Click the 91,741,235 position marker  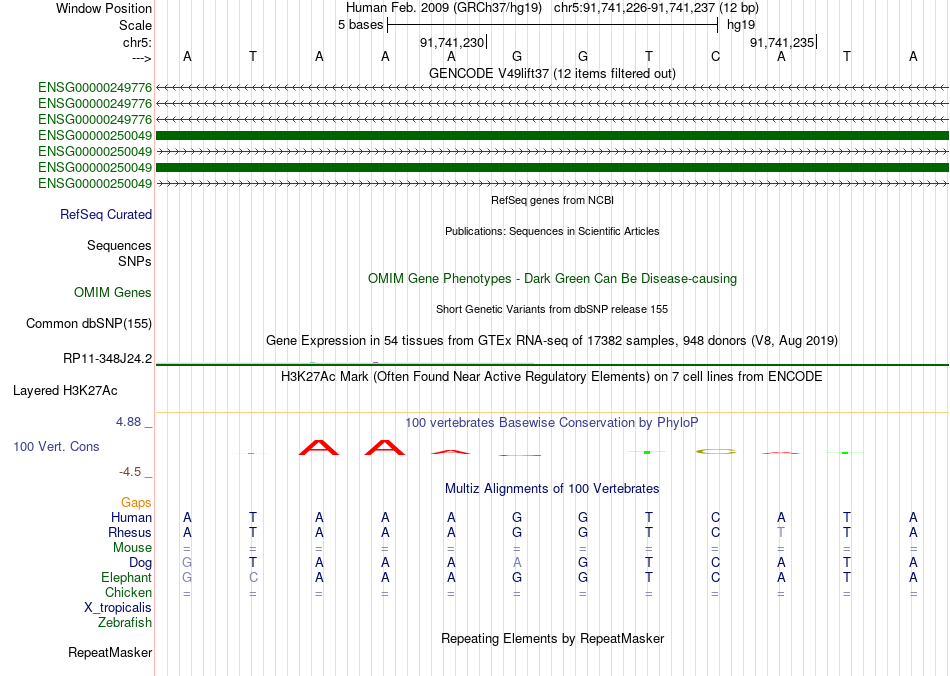[x=782, y=42]
